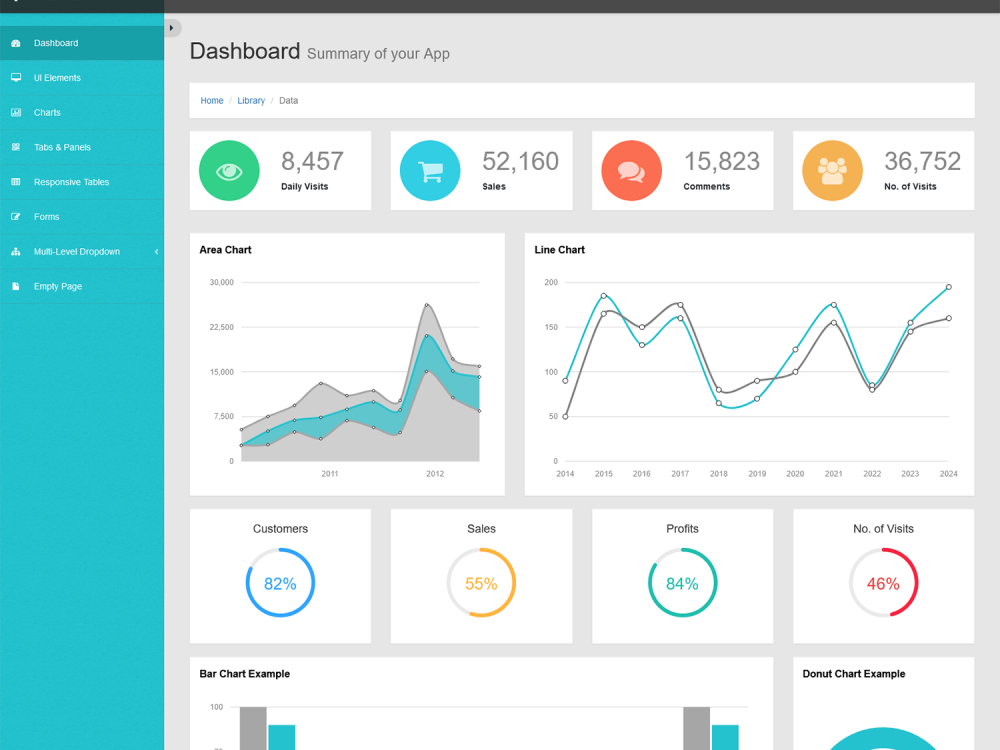Collapse the sidebar using the arrow toggle

pyautogui.click(x=172, y=27)
